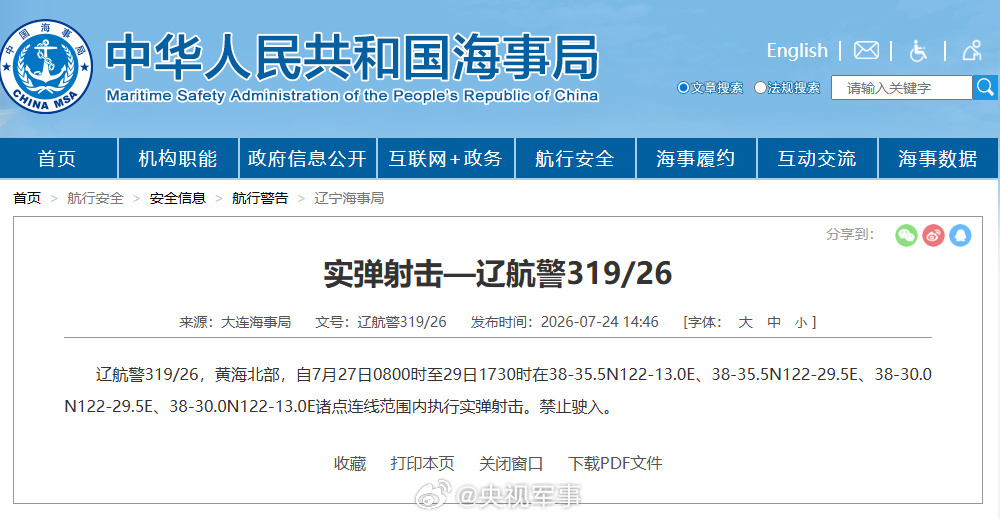Open the 海事数据 navigation menu
The image size is (1000, 519).
click(938, 158)
